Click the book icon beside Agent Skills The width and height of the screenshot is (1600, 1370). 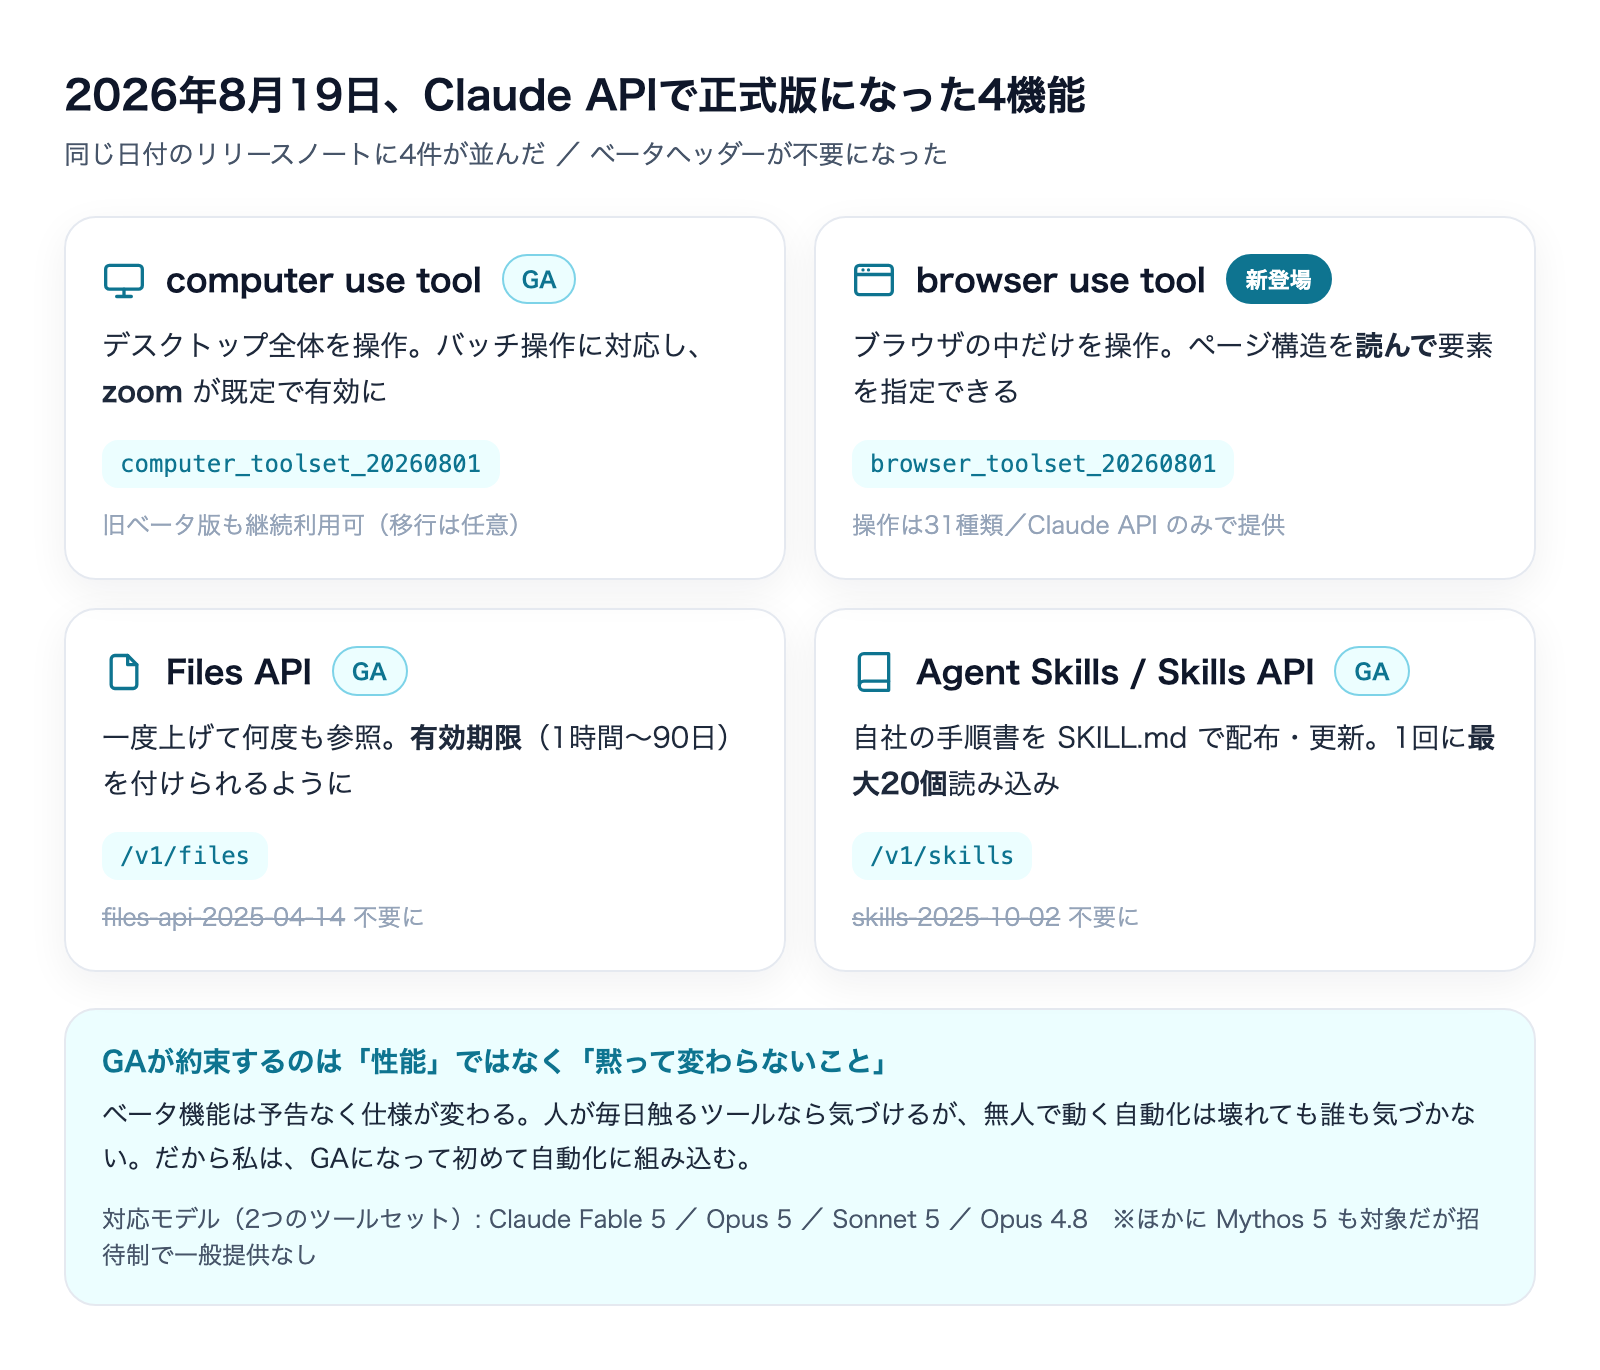874,672
